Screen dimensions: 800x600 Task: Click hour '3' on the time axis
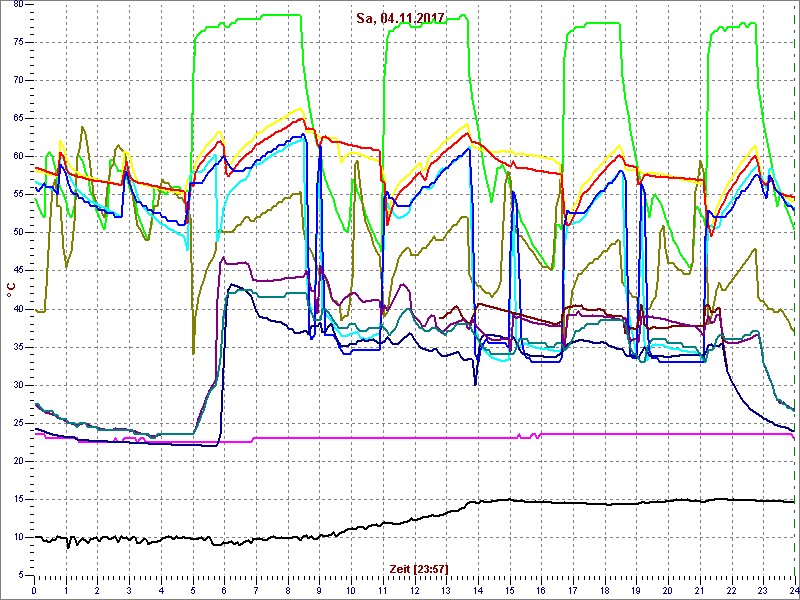click(x=129, y=590)
